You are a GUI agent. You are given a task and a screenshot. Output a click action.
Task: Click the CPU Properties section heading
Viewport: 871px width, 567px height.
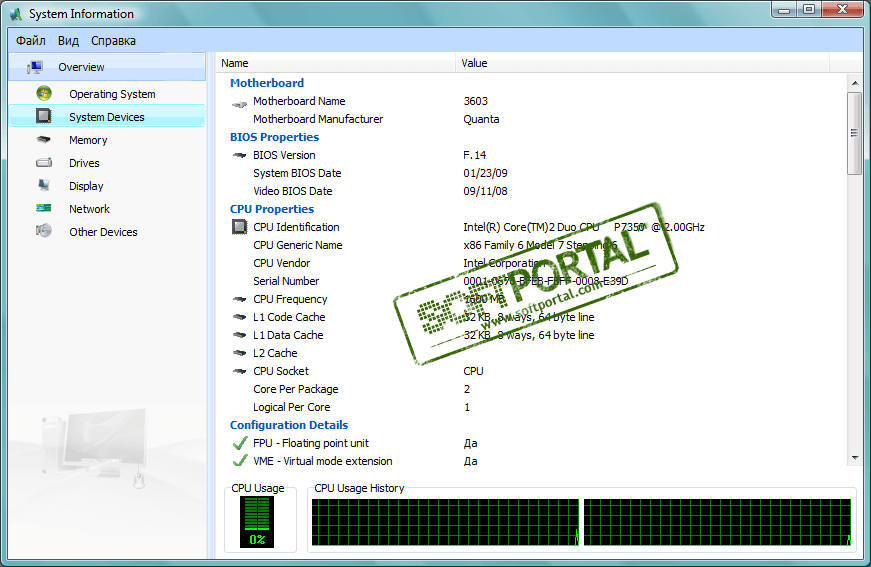[272, 209]
